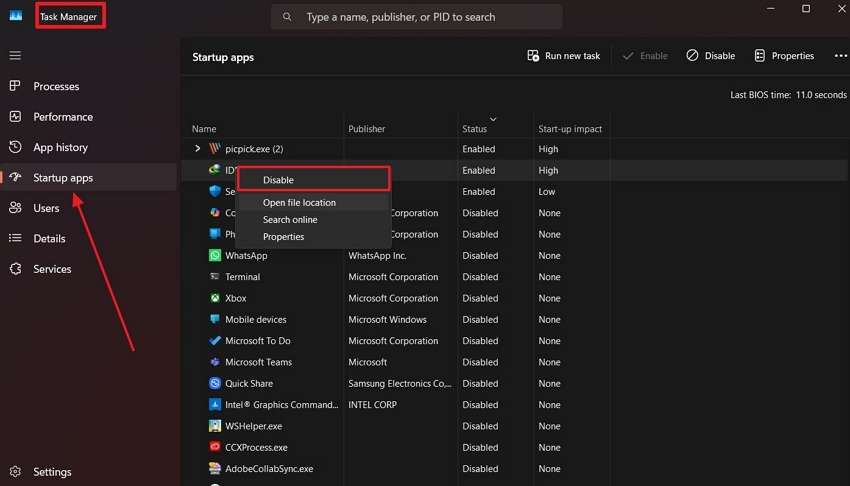850x486 pixels.
Task: Select the Mobile devices row name
Action: (x=255, y=319)
